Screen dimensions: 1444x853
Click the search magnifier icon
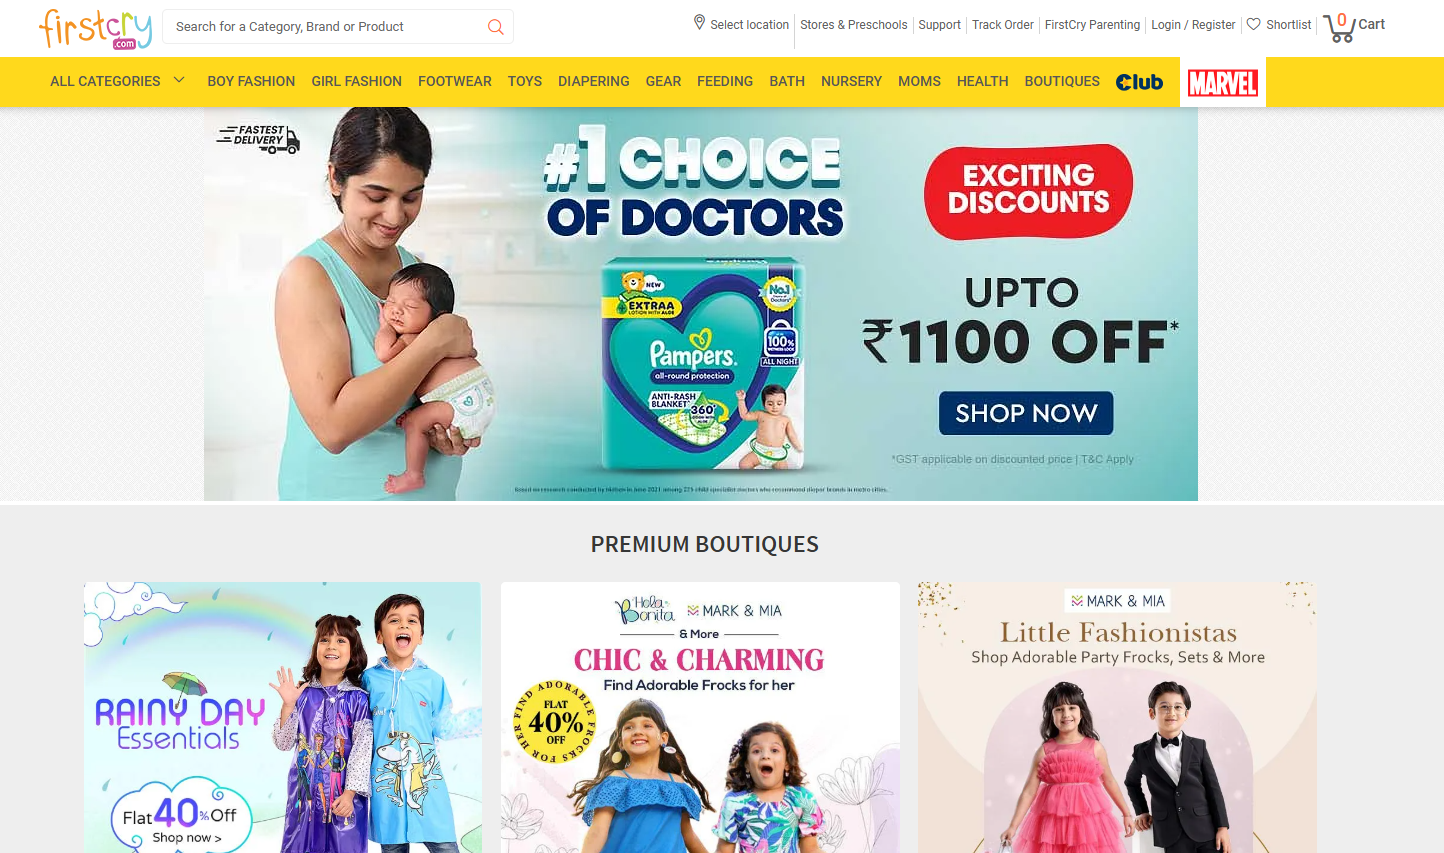[495, 27]
